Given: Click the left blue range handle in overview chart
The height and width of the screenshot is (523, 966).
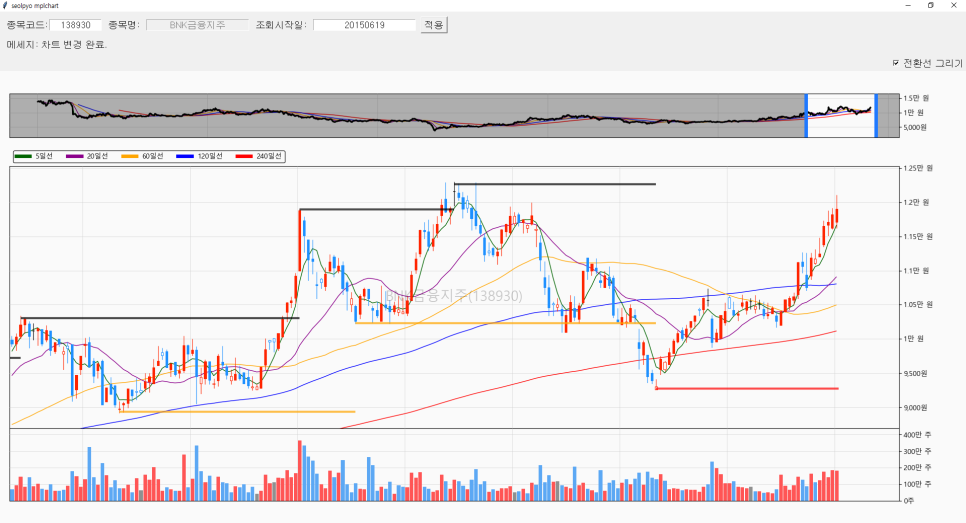Looking at the screenshot, I should (x=806, y=115).
